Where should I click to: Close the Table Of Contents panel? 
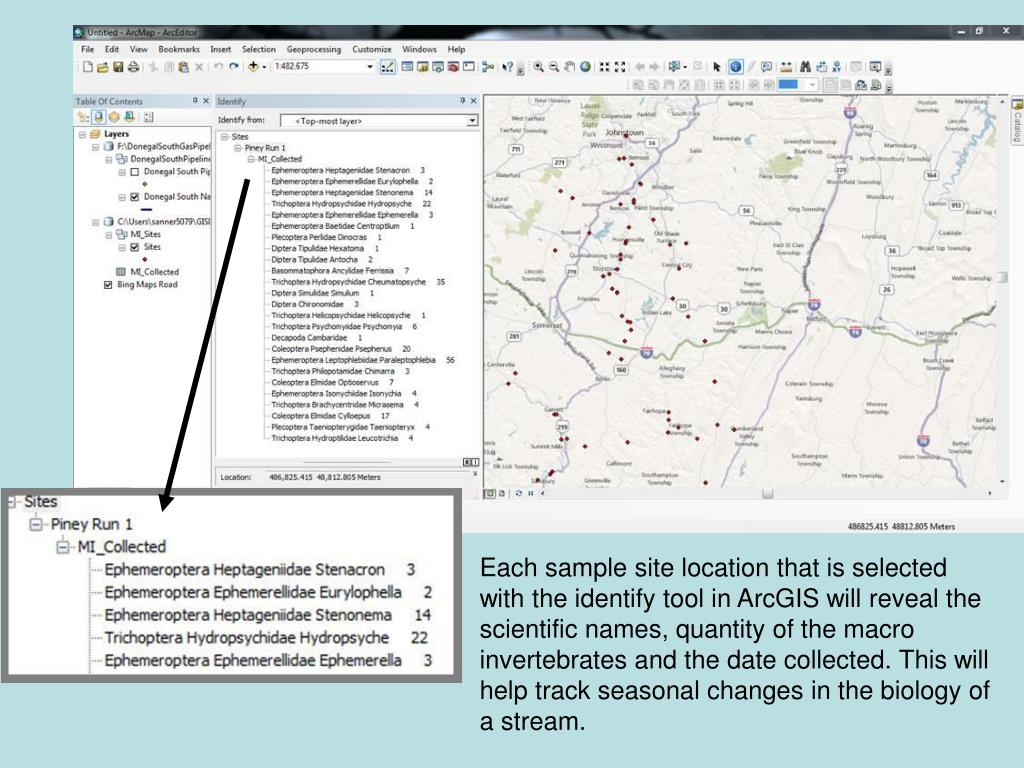(x=206, y=101)
